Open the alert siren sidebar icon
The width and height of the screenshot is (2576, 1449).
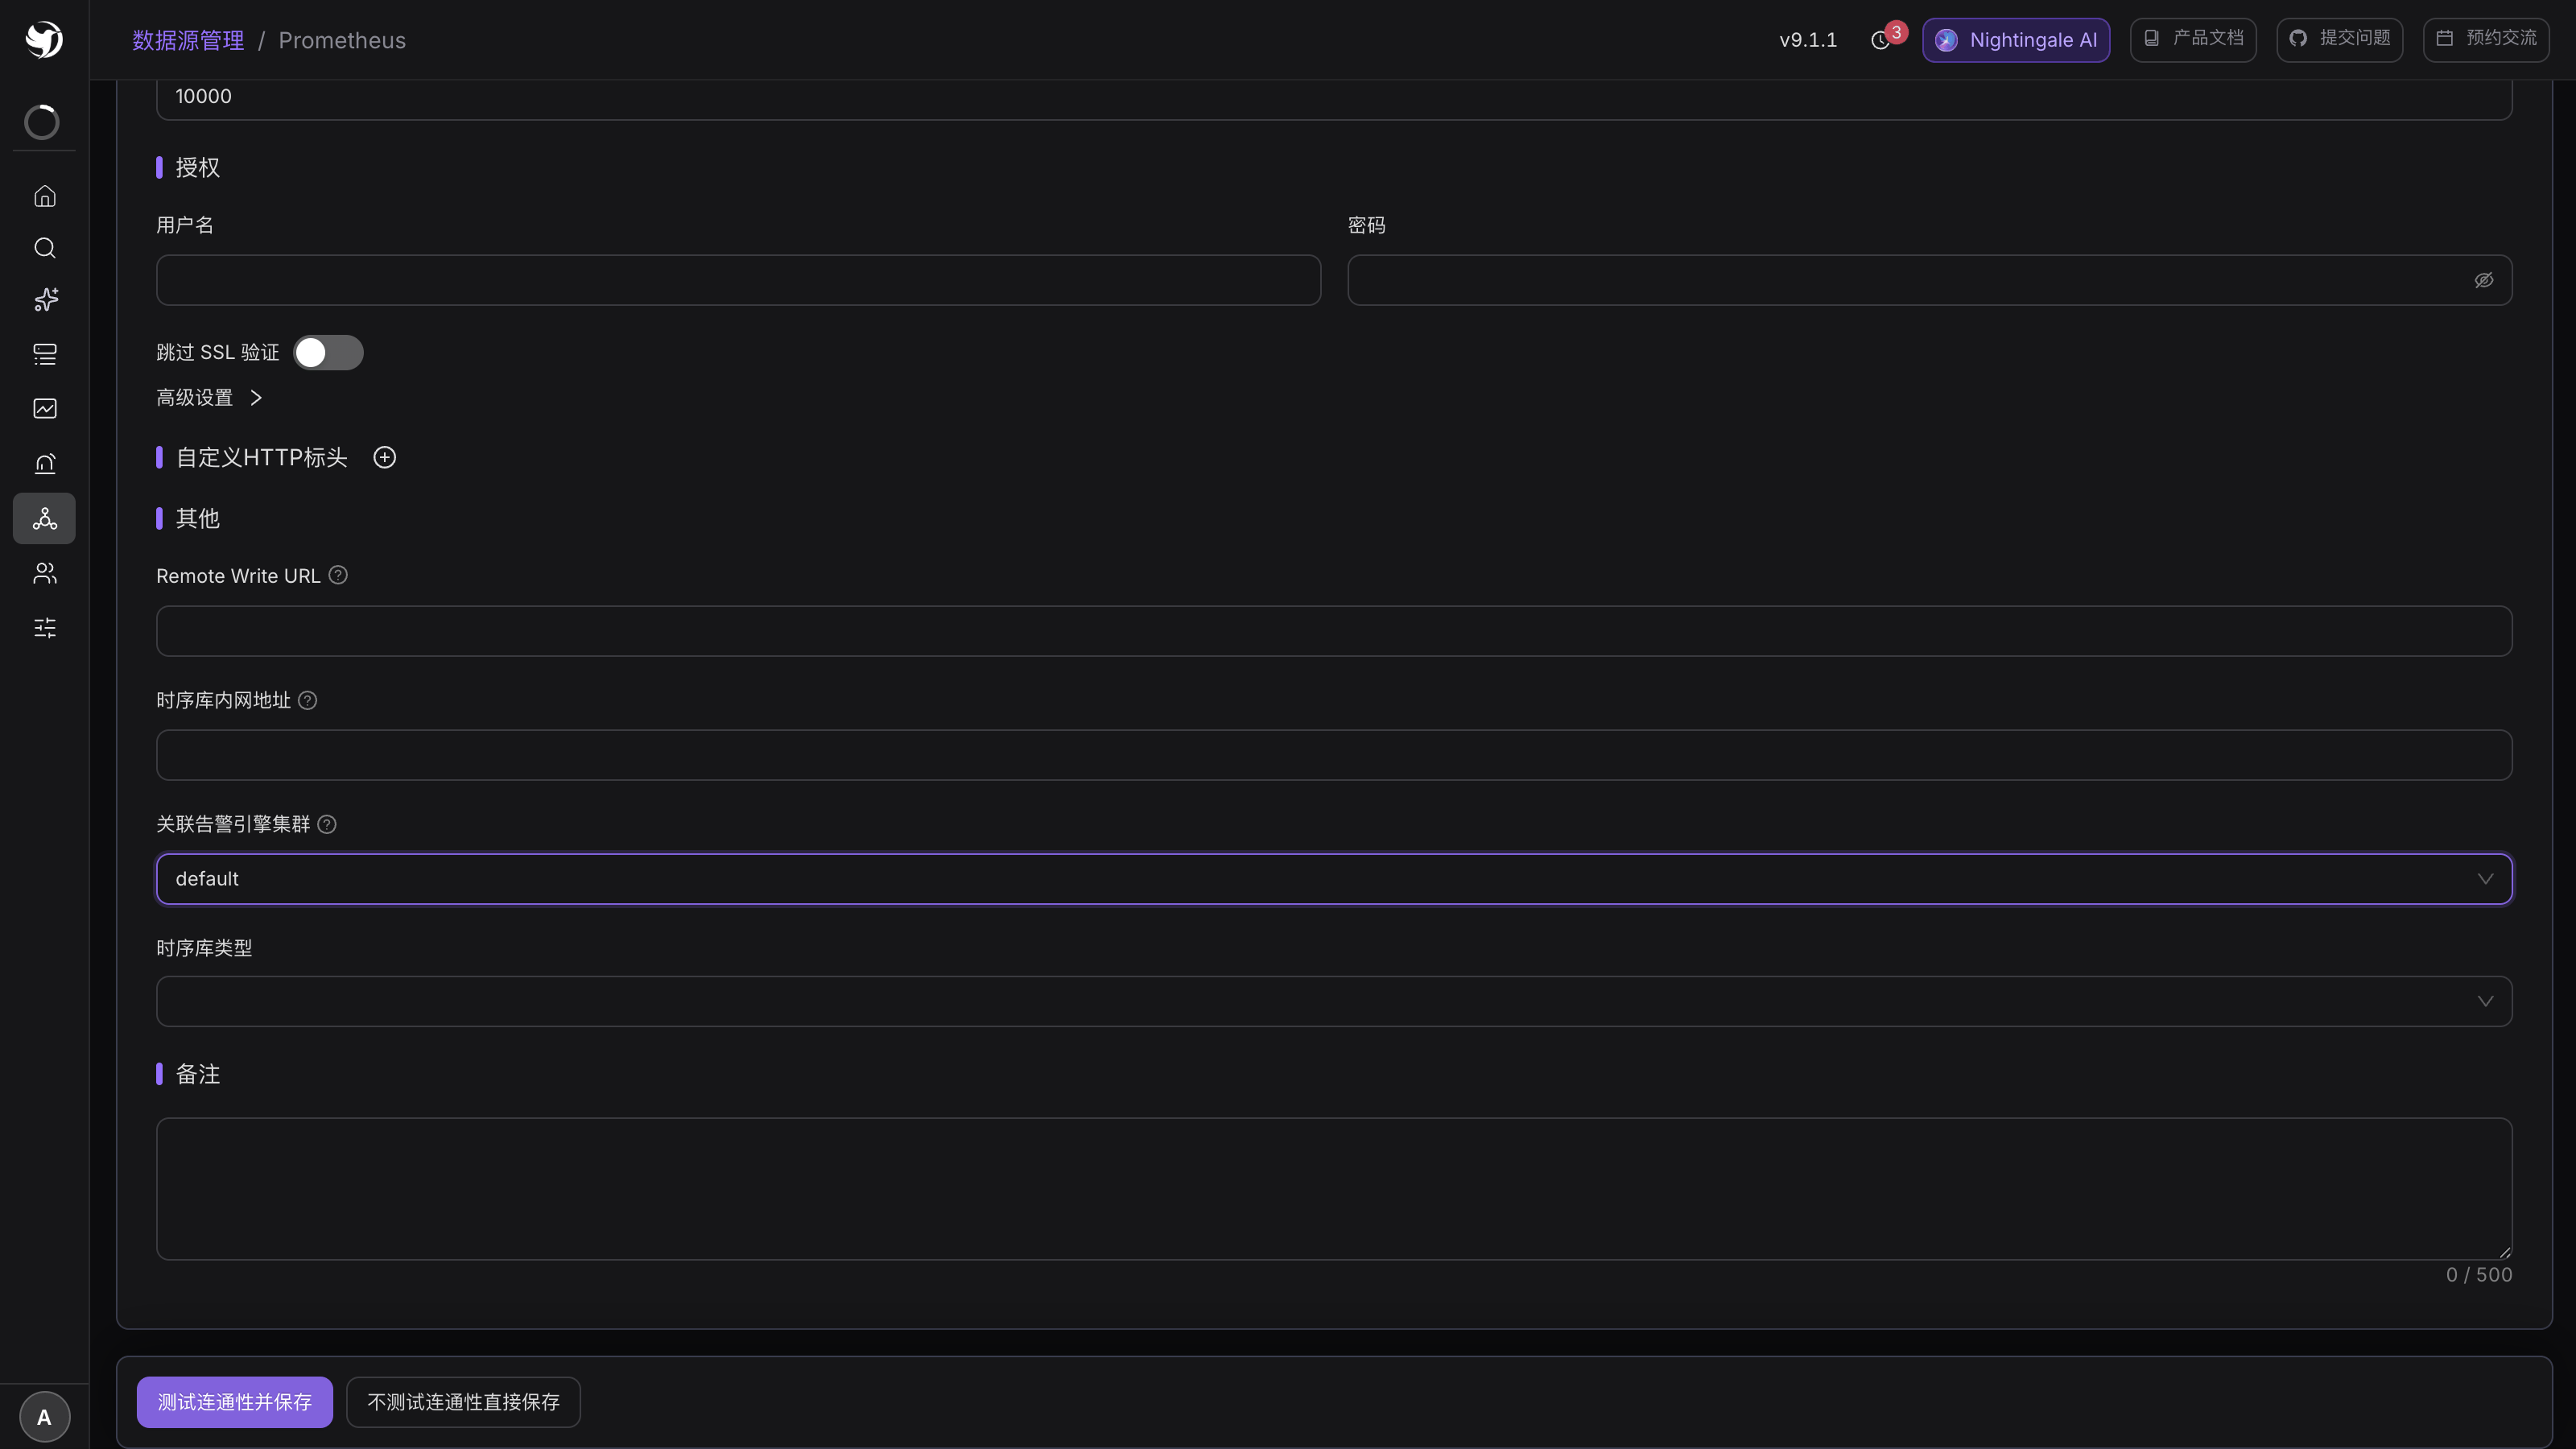(x=44, y=464)
